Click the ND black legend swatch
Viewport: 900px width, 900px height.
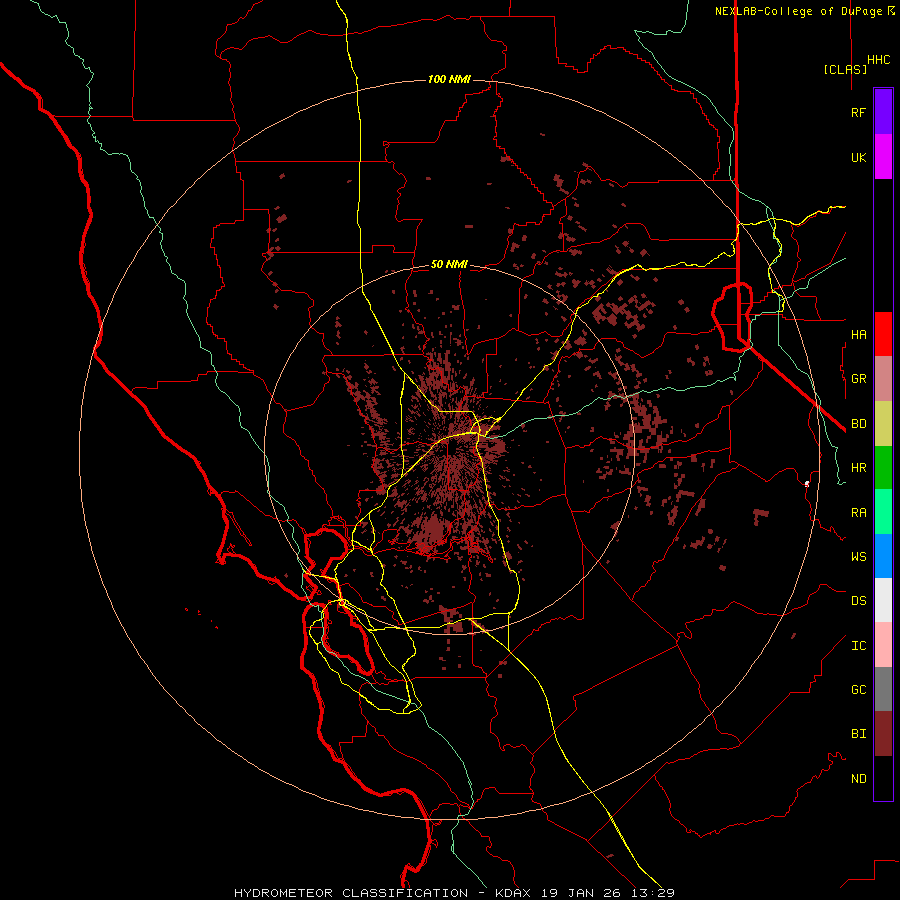(883, 778)
